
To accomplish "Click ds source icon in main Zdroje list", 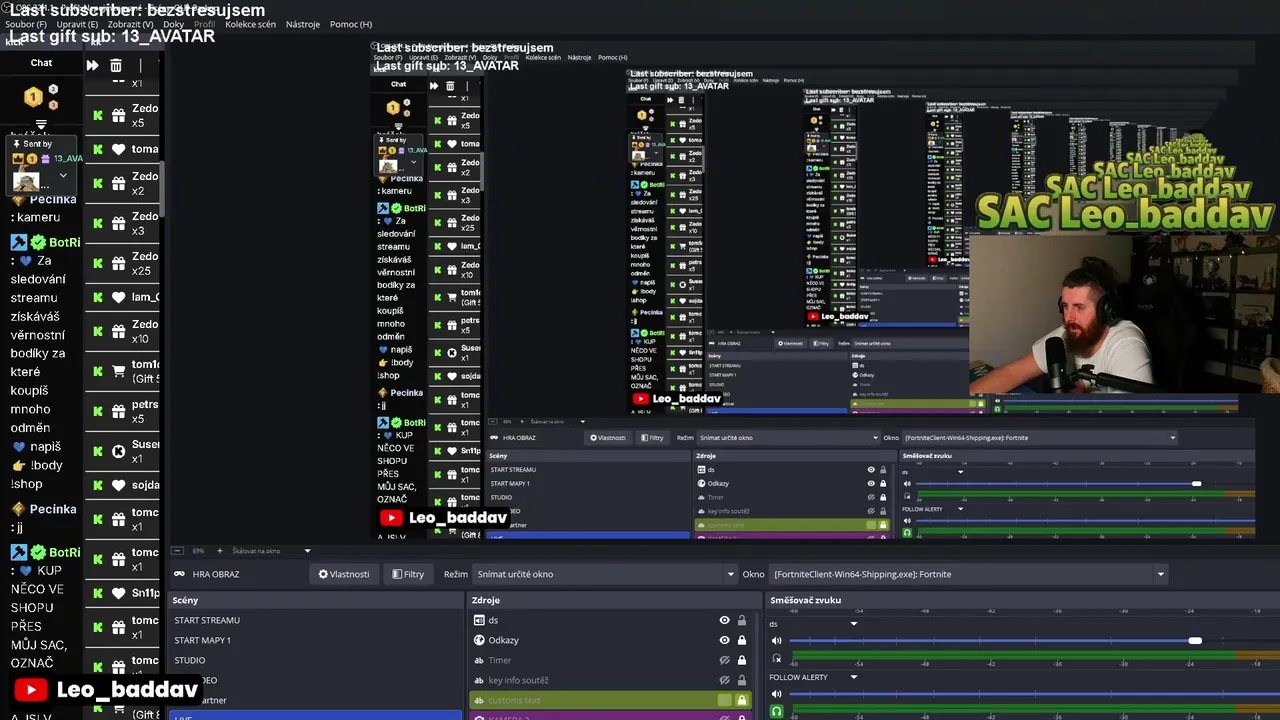I will (479, 620).
